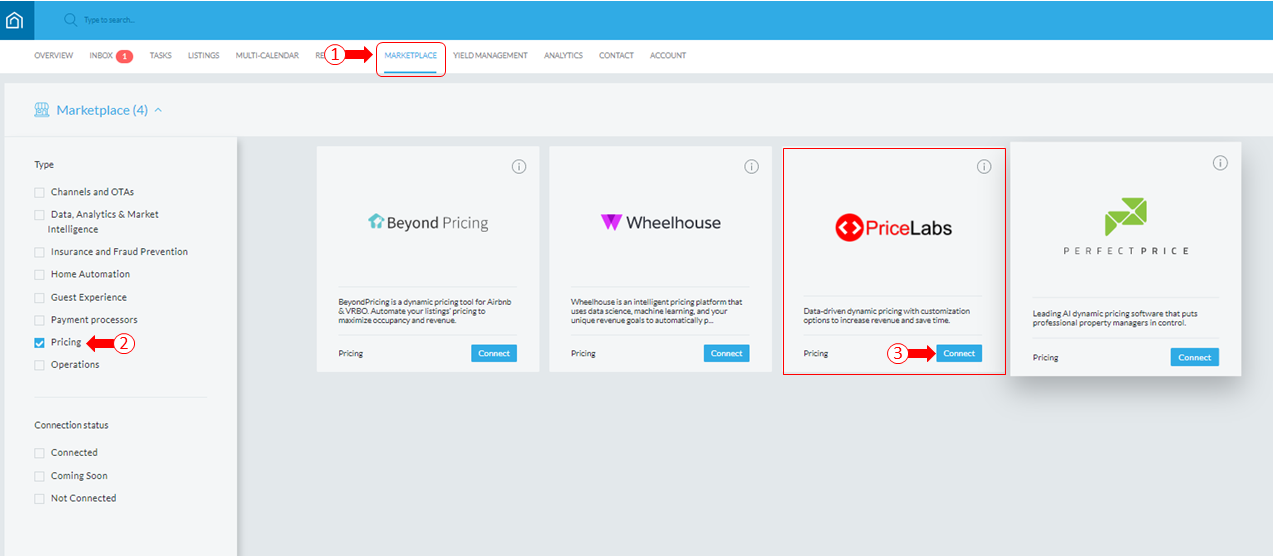Click the Type to search field
This screenshot has width=1273, height=556.
pos(110,20)
